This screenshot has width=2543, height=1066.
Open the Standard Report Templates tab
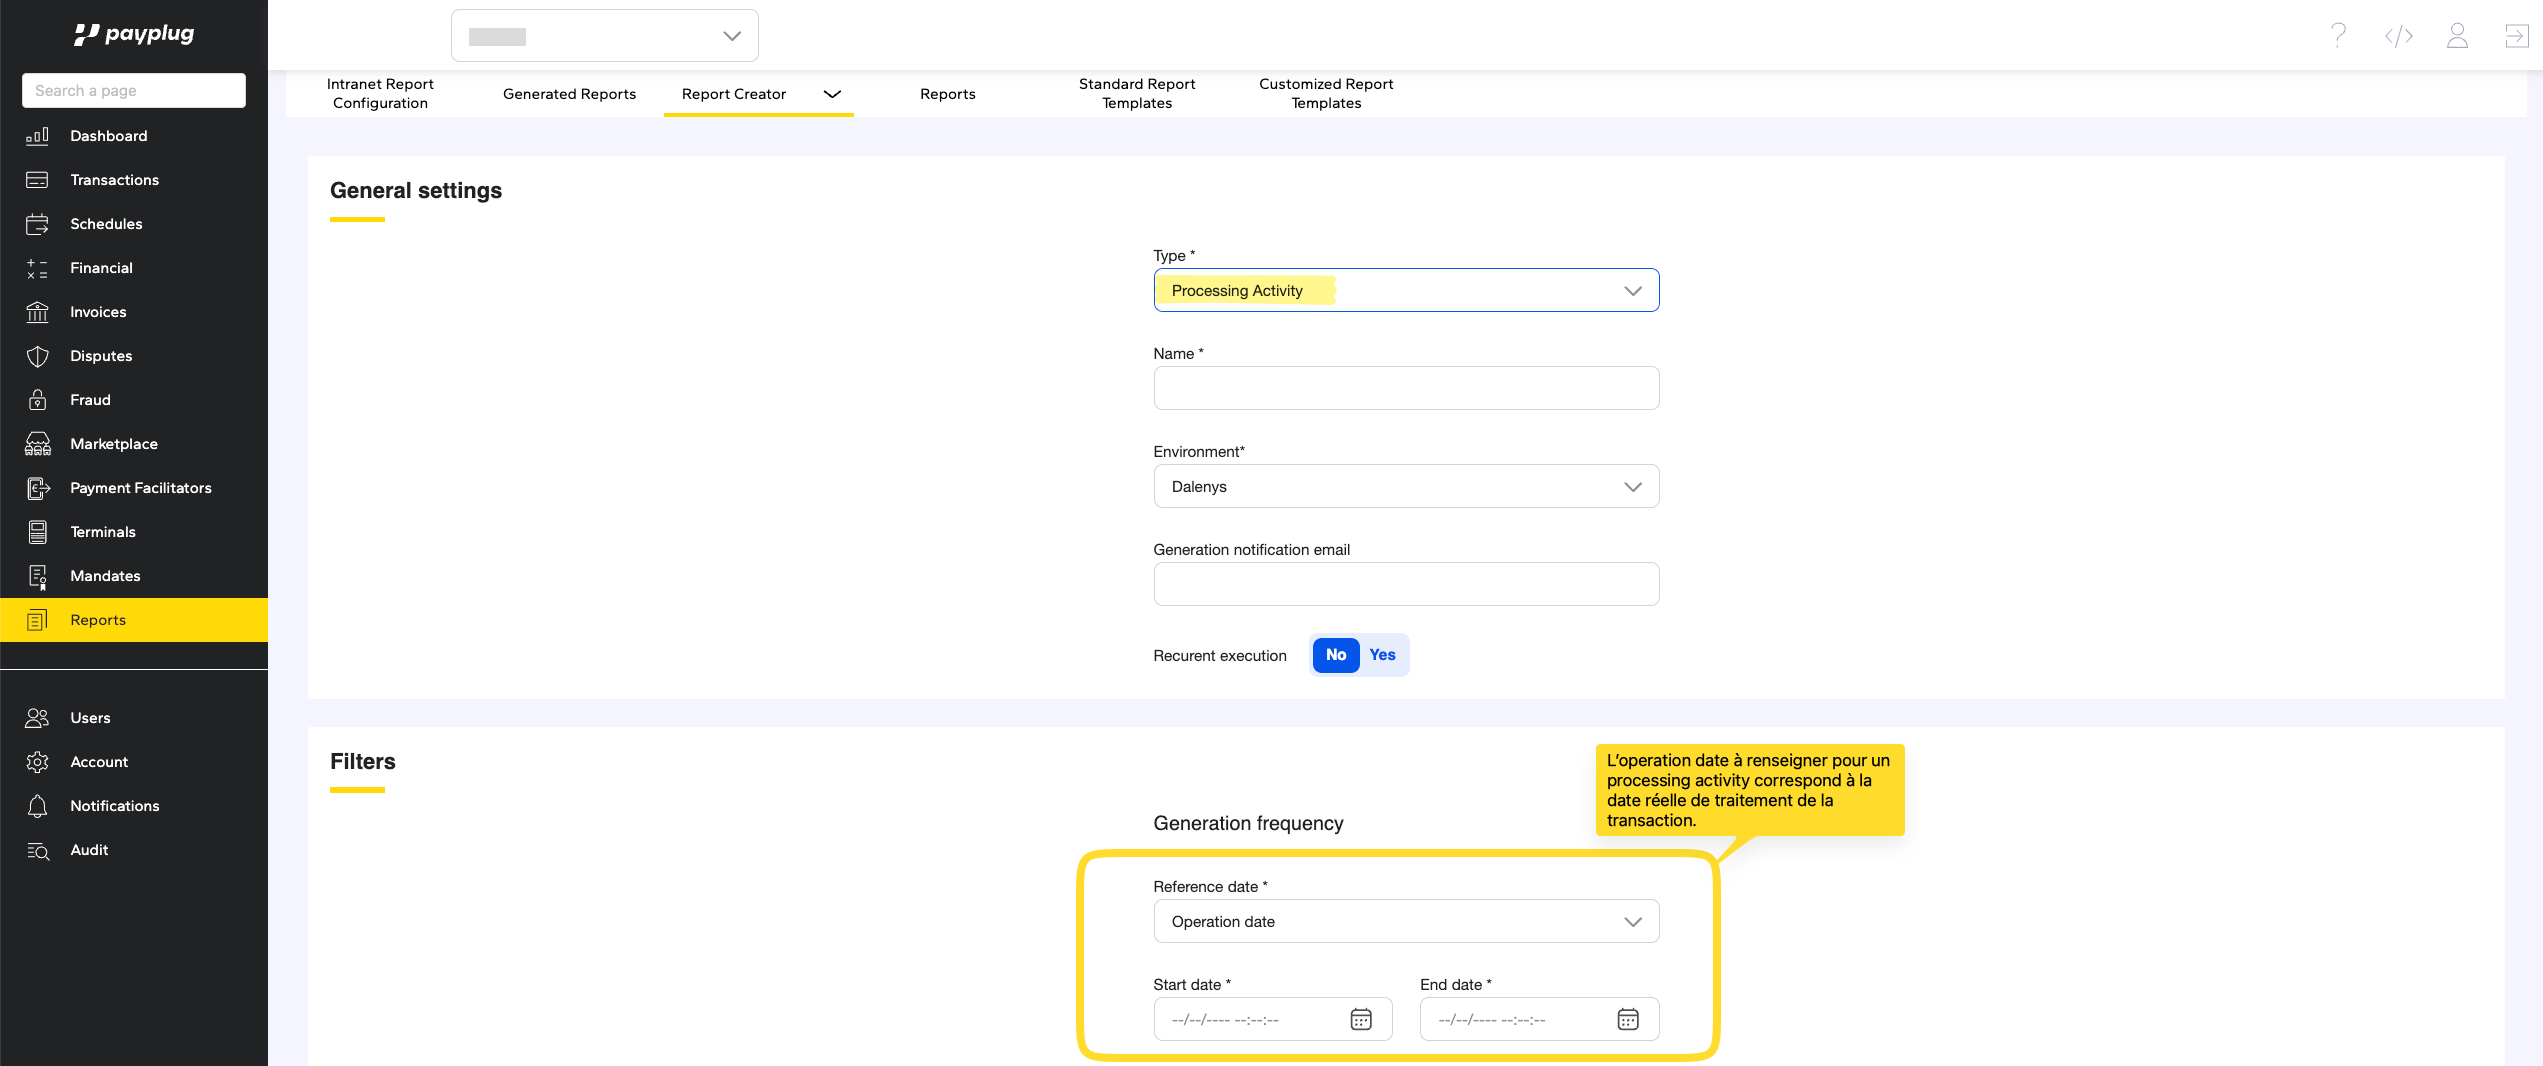[1136, 94]
